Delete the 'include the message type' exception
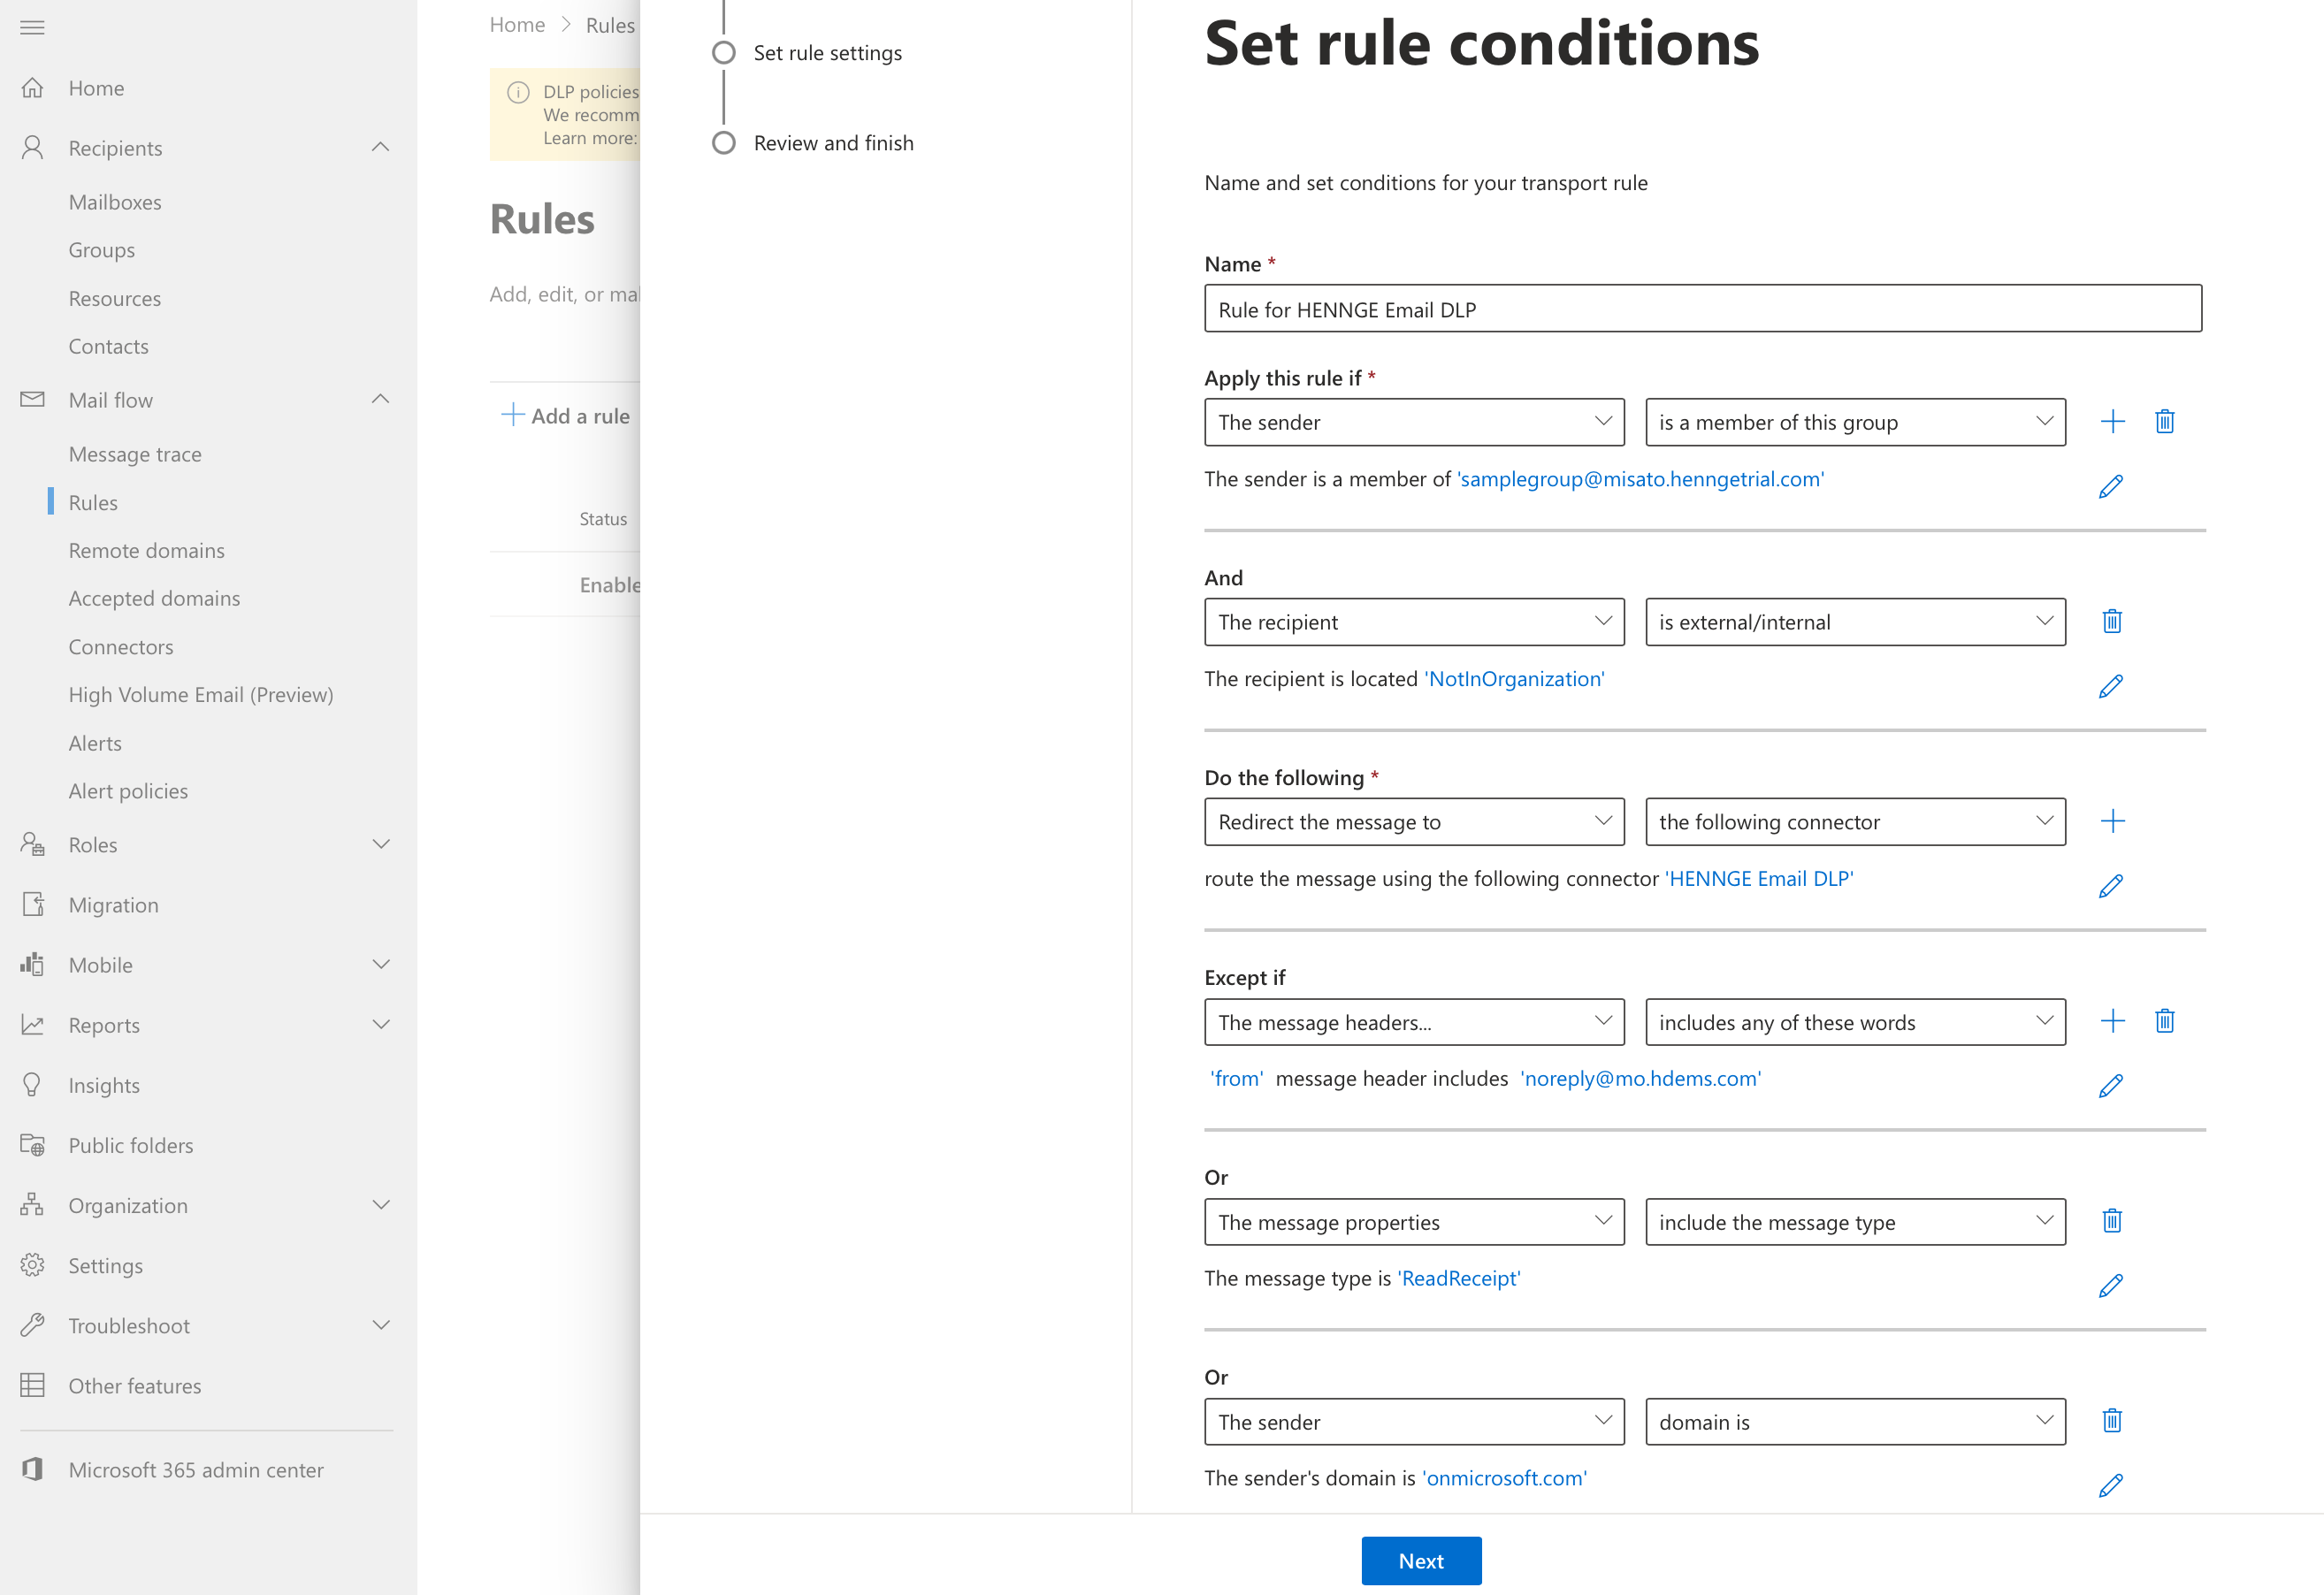 pyautogui.click(x=2112, y=1220)
